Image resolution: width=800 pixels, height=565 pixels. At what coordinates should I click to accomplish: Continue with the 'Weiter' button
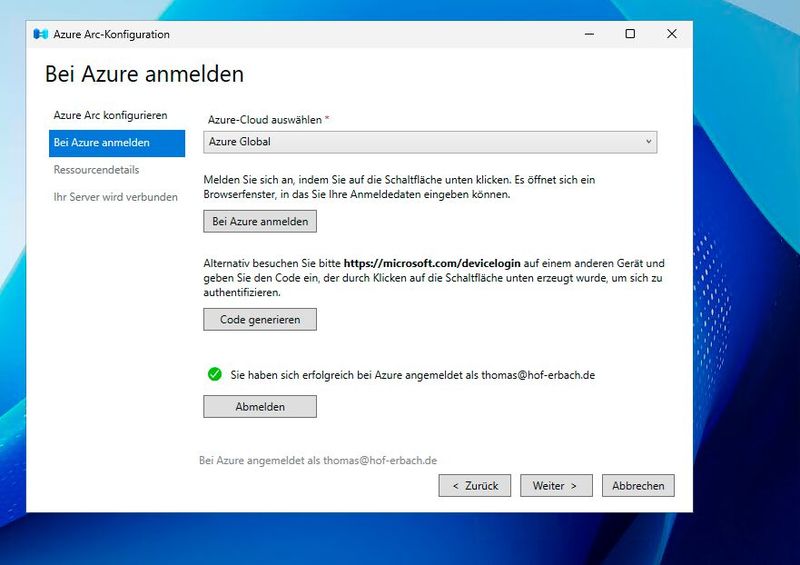coord(556,486)
